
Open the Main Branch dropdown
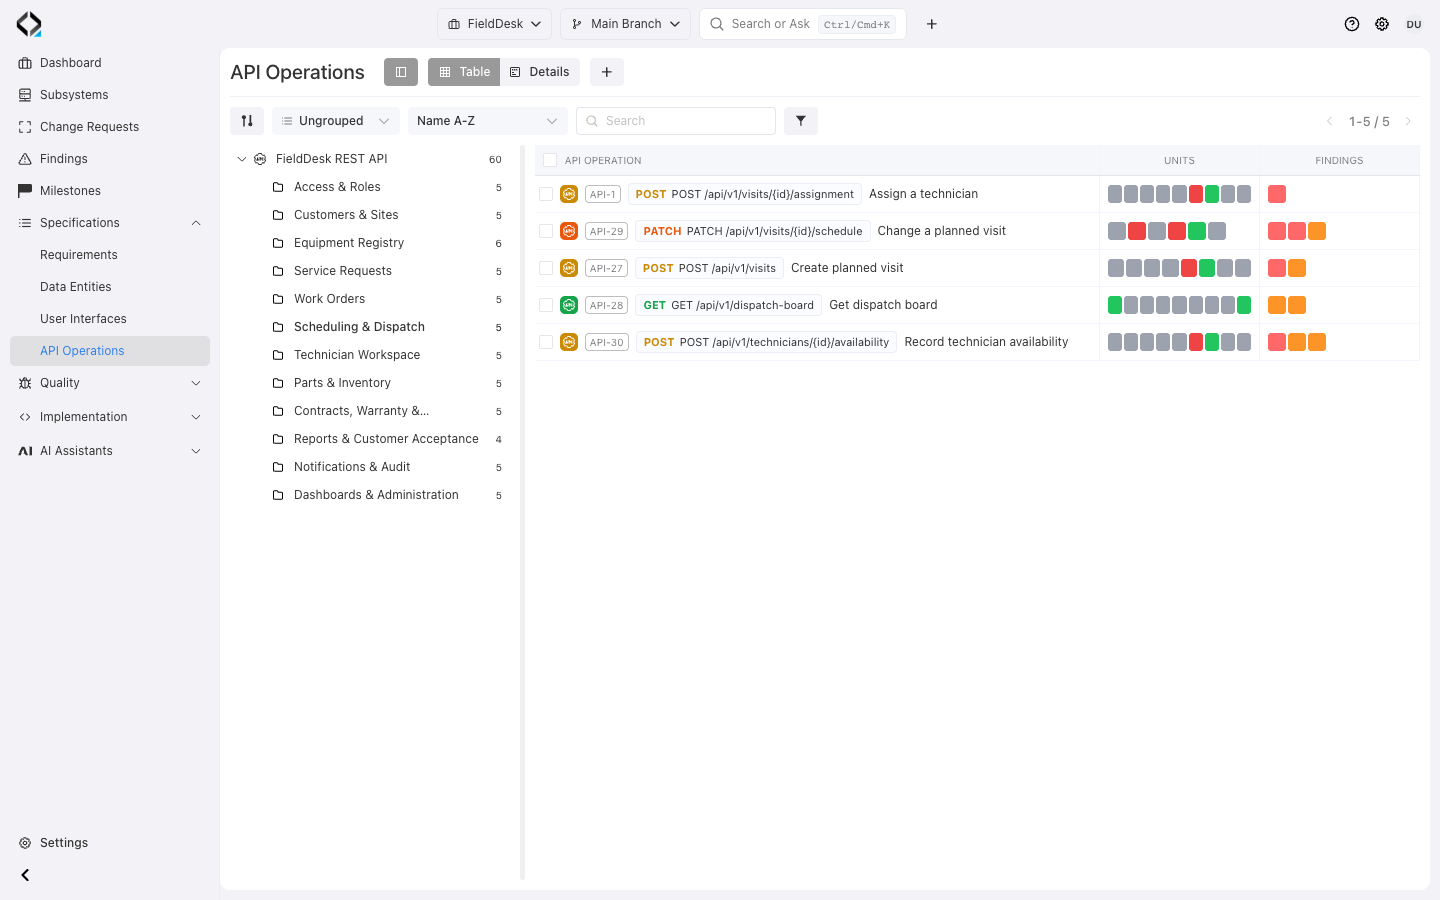click(626, 24)
